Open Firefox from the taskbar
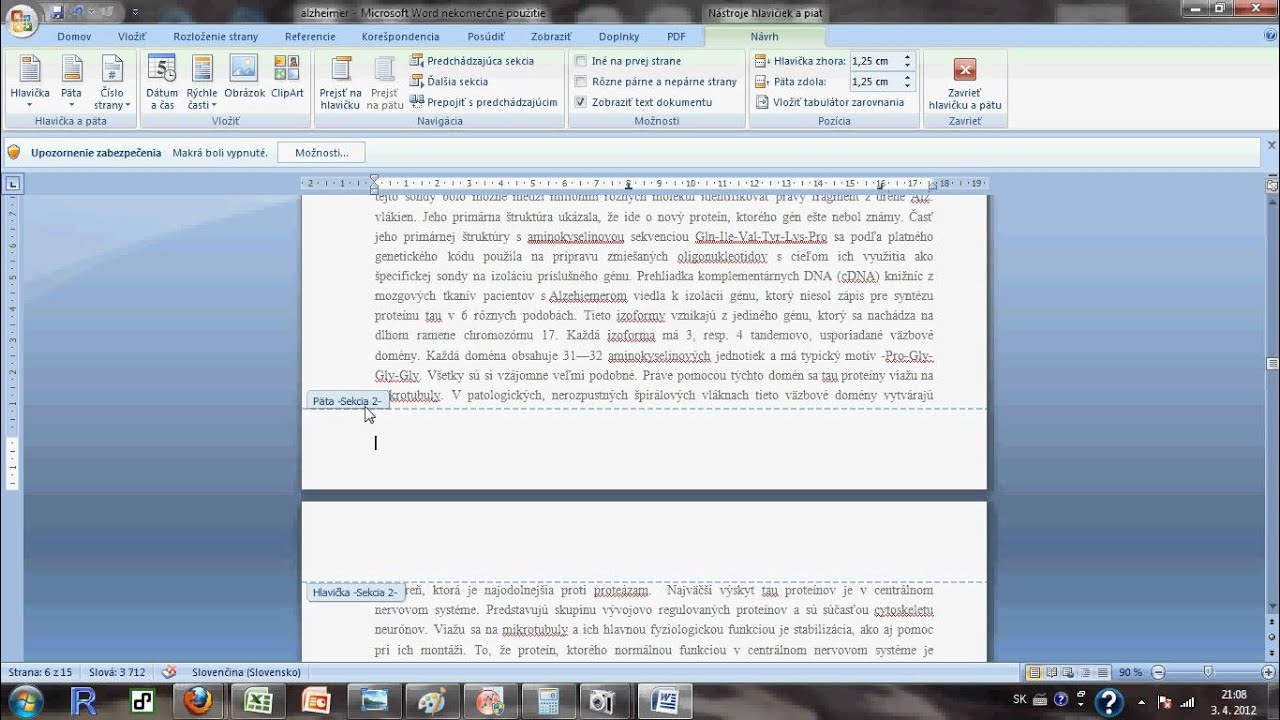The width and height of the screenshot is (1280, 720). point(197,701)
